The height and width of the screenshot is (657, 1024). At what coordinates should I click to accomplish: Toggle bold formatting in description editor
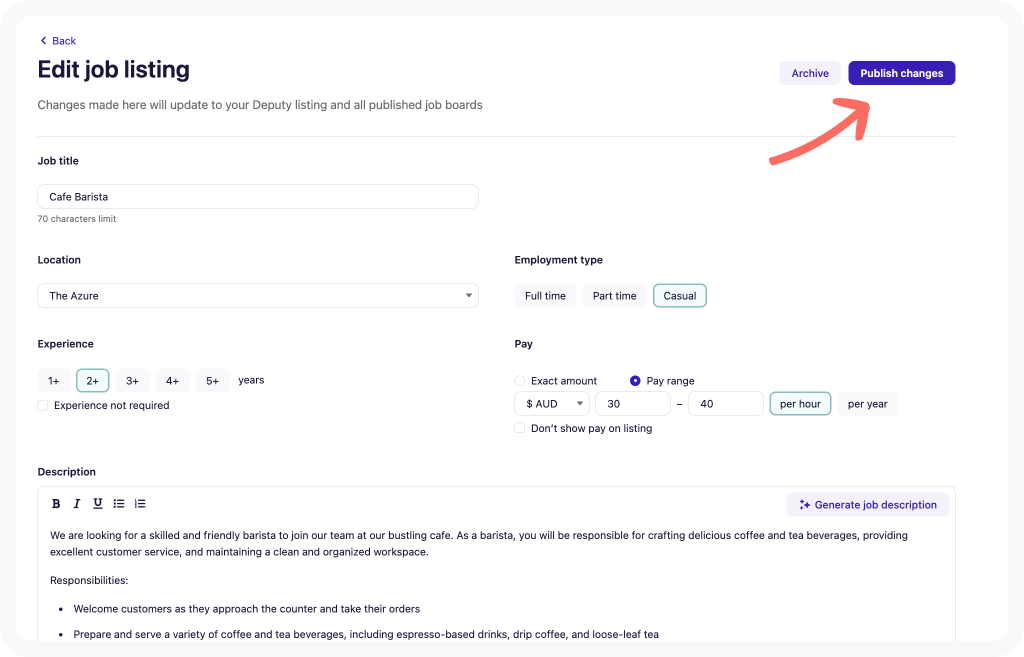[56, 504]
